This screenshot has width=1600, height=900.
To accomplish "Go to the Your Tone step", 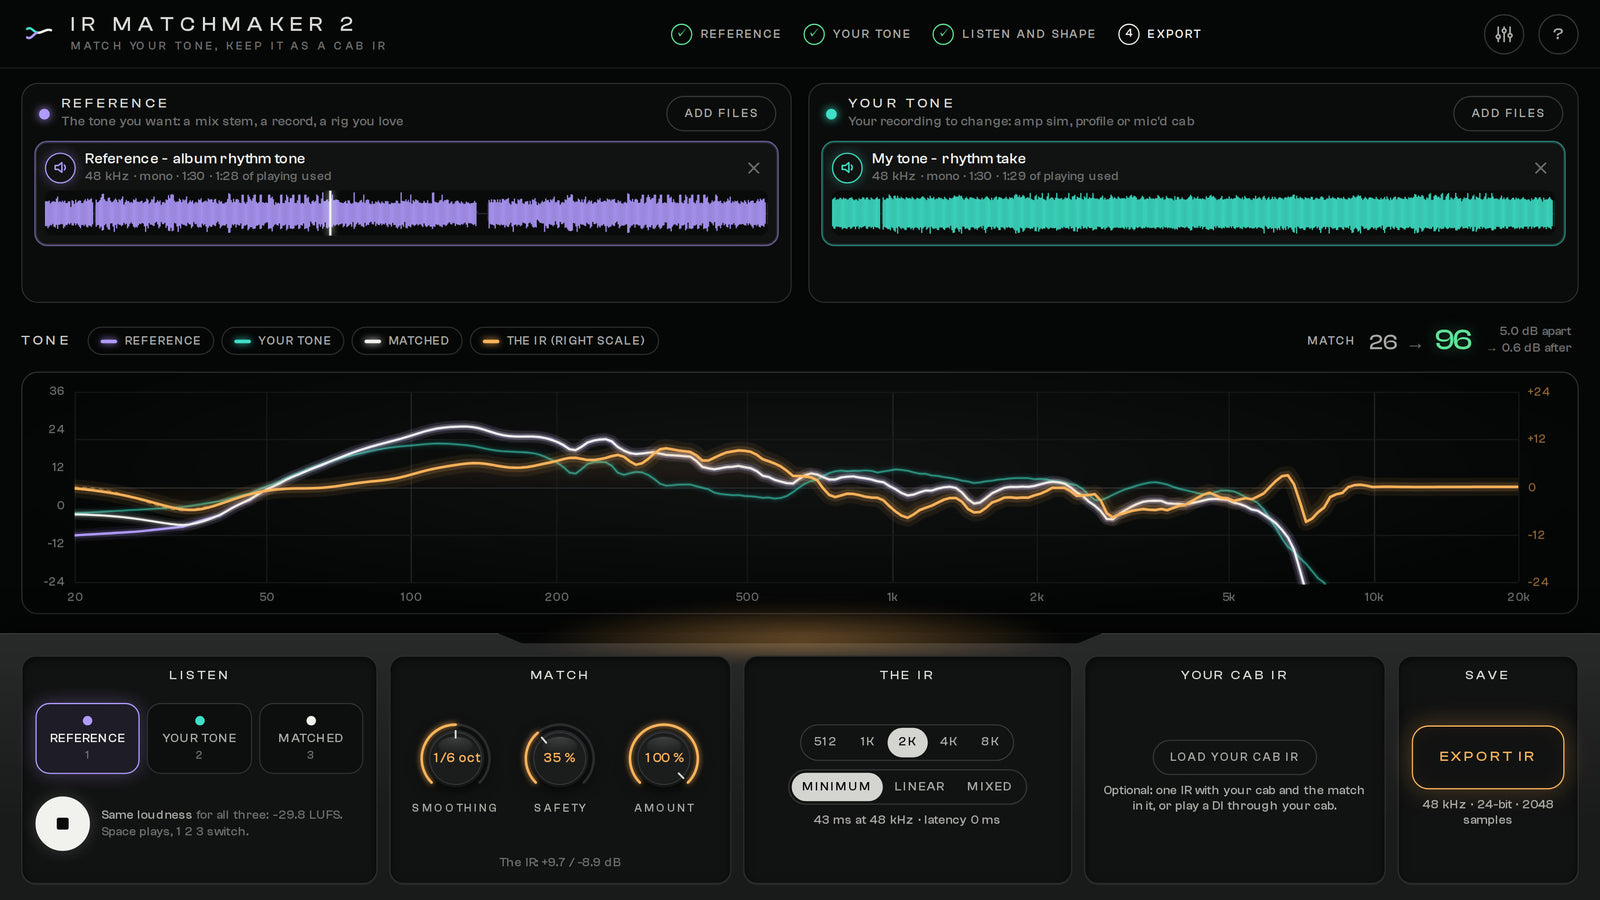I will 857,34.
